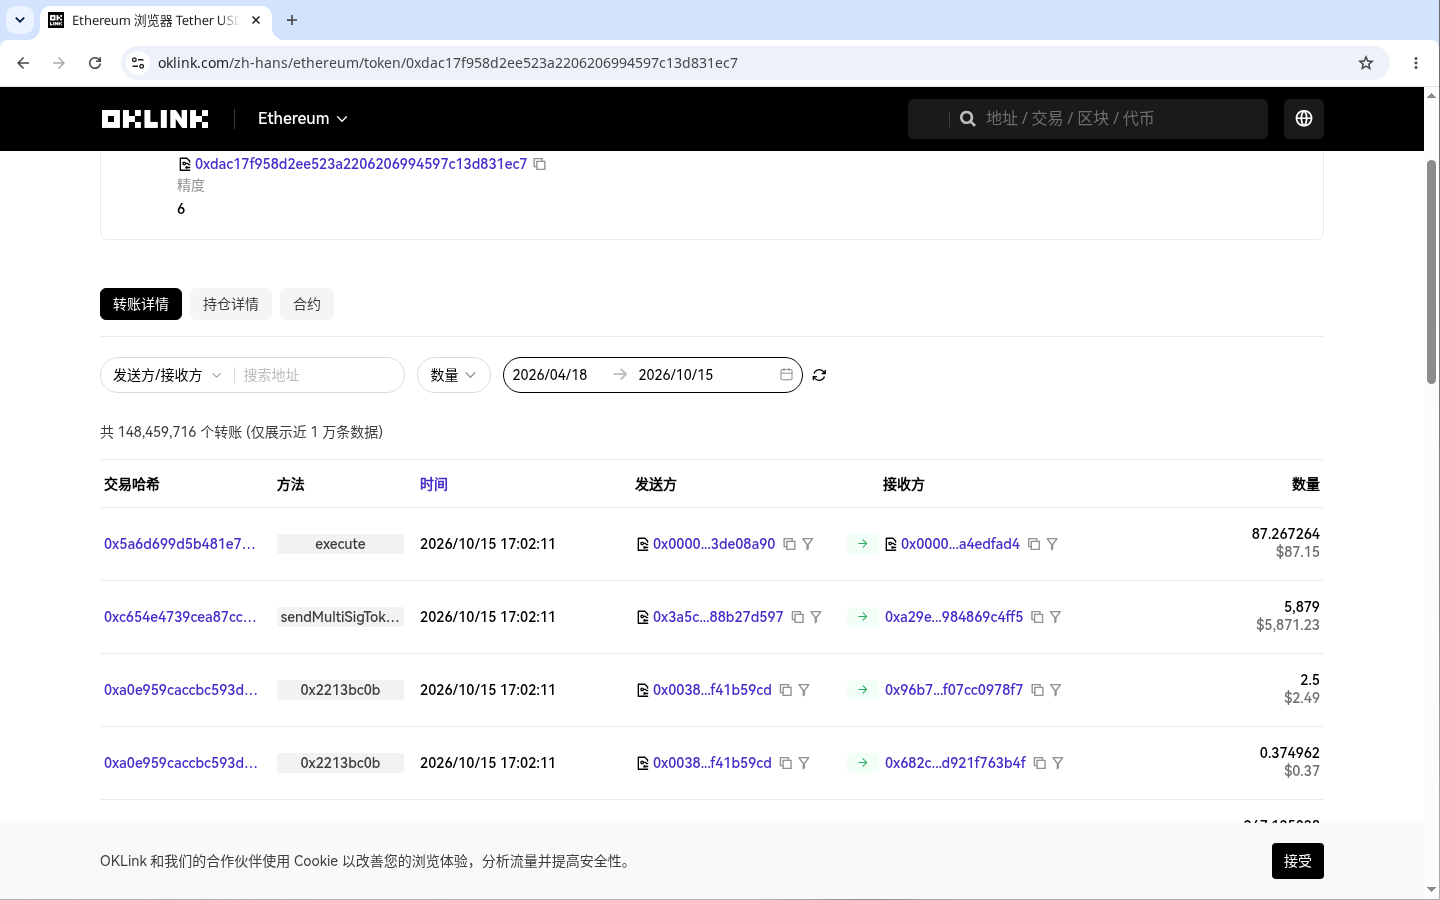Copy receiver address 0x682c...d921f763b4f
The width and height of the screenshot is (1440, 900).
(x=1039, y=763)
